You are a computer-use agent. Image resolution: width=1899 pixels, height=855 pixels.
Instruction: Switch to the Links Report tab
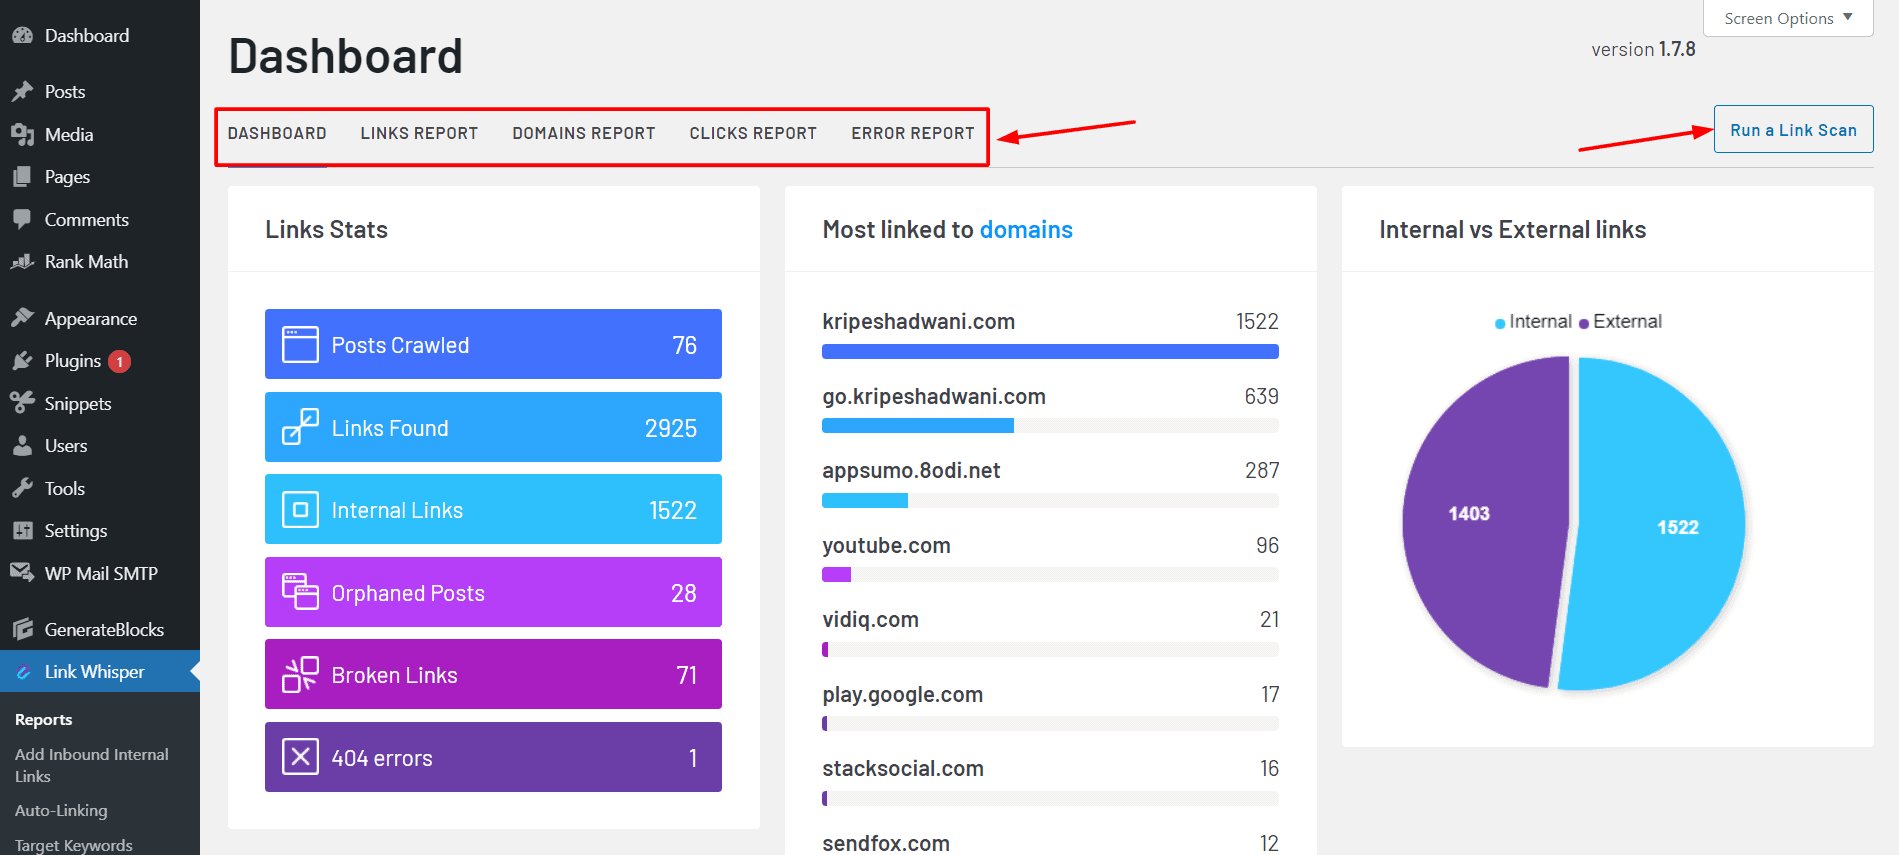(419, 133)
